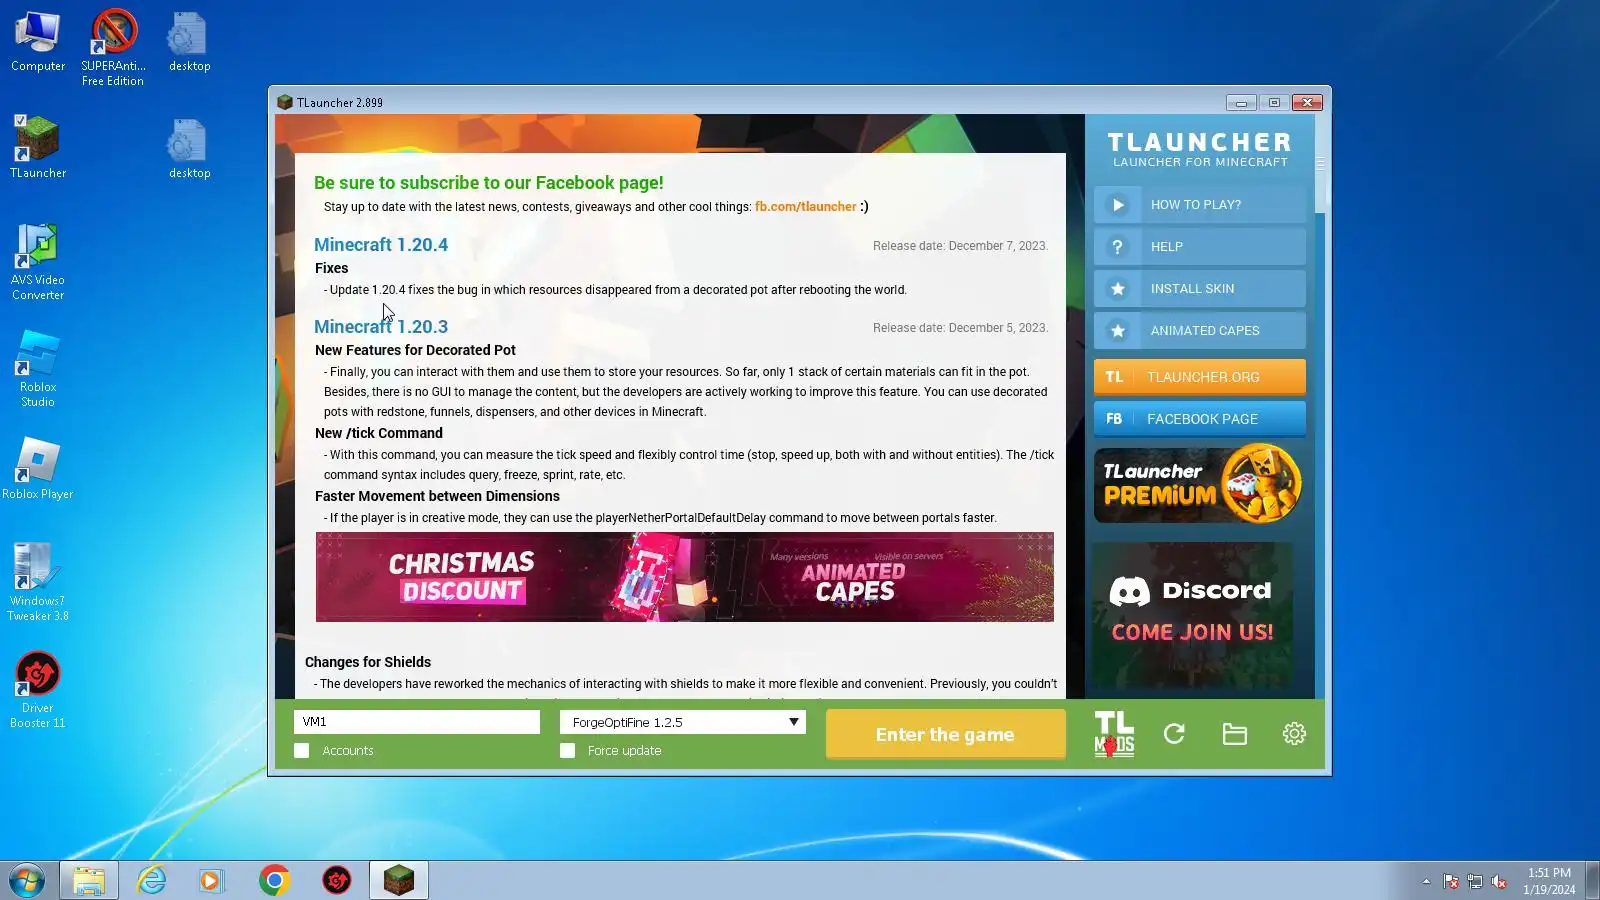Screen dimensions: 1600x900
Task: Open the HELP menu item
Action: pyautogui.click(x=1200, y=247)
